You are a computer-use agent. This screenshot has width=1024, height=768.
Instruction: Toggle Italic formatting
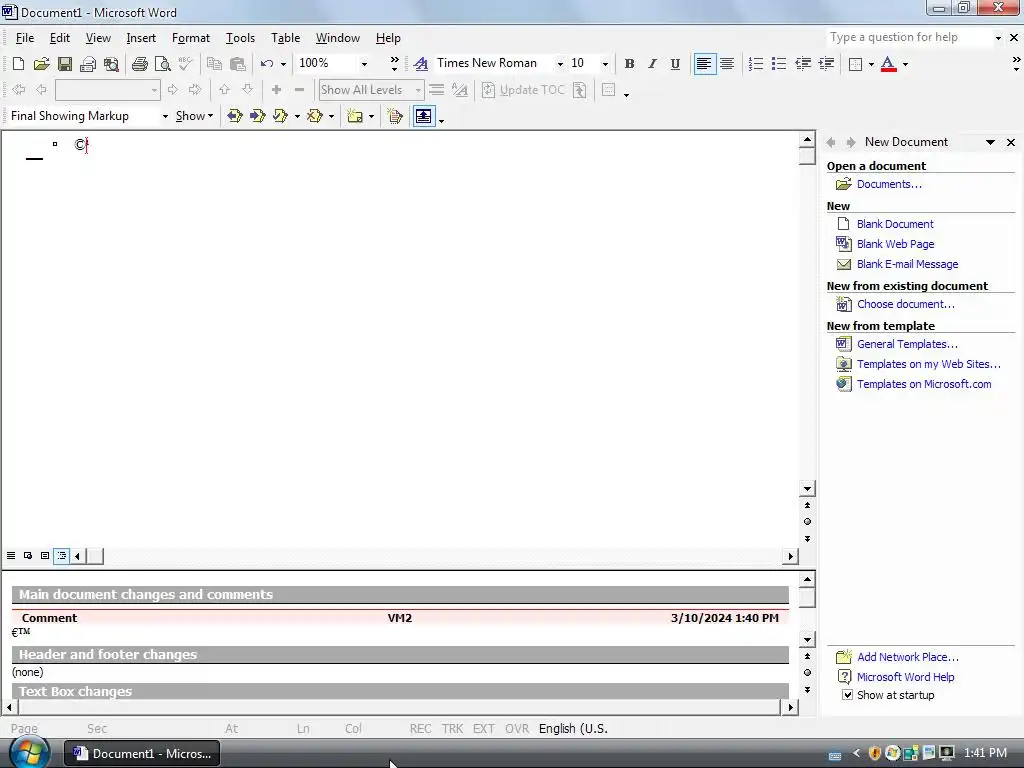[x=652, y=63]
